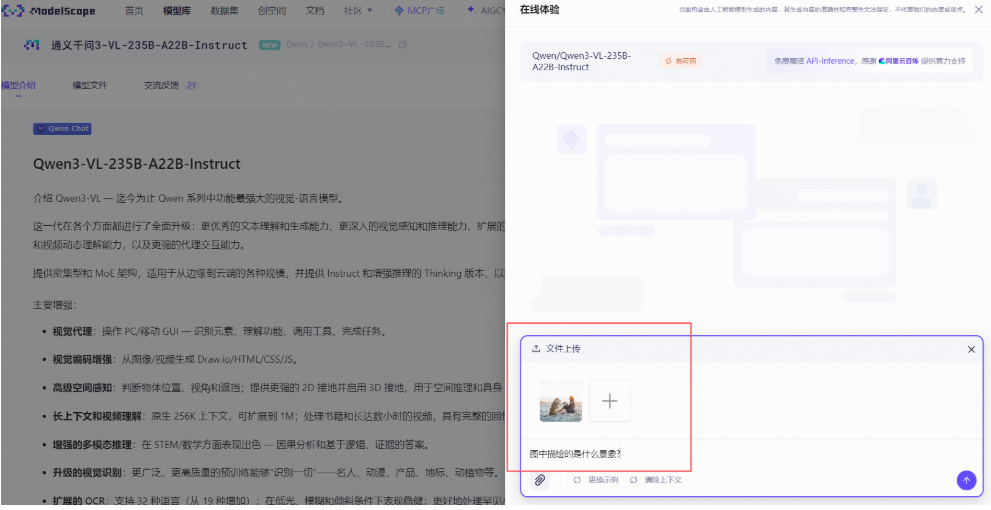Click the 热可用 status badge
The height and width of the screenshot is (510, 991).
pos(680,61)
